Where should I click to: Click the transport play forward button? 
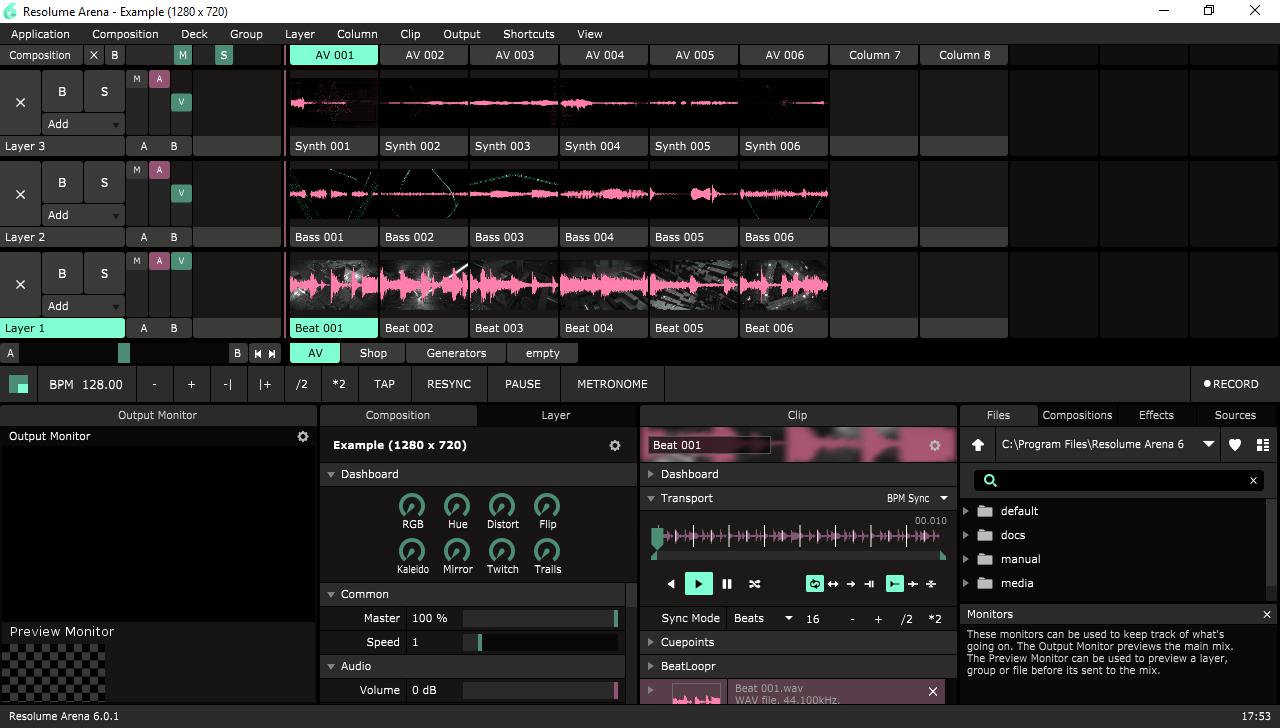click(x=698, y=584)
